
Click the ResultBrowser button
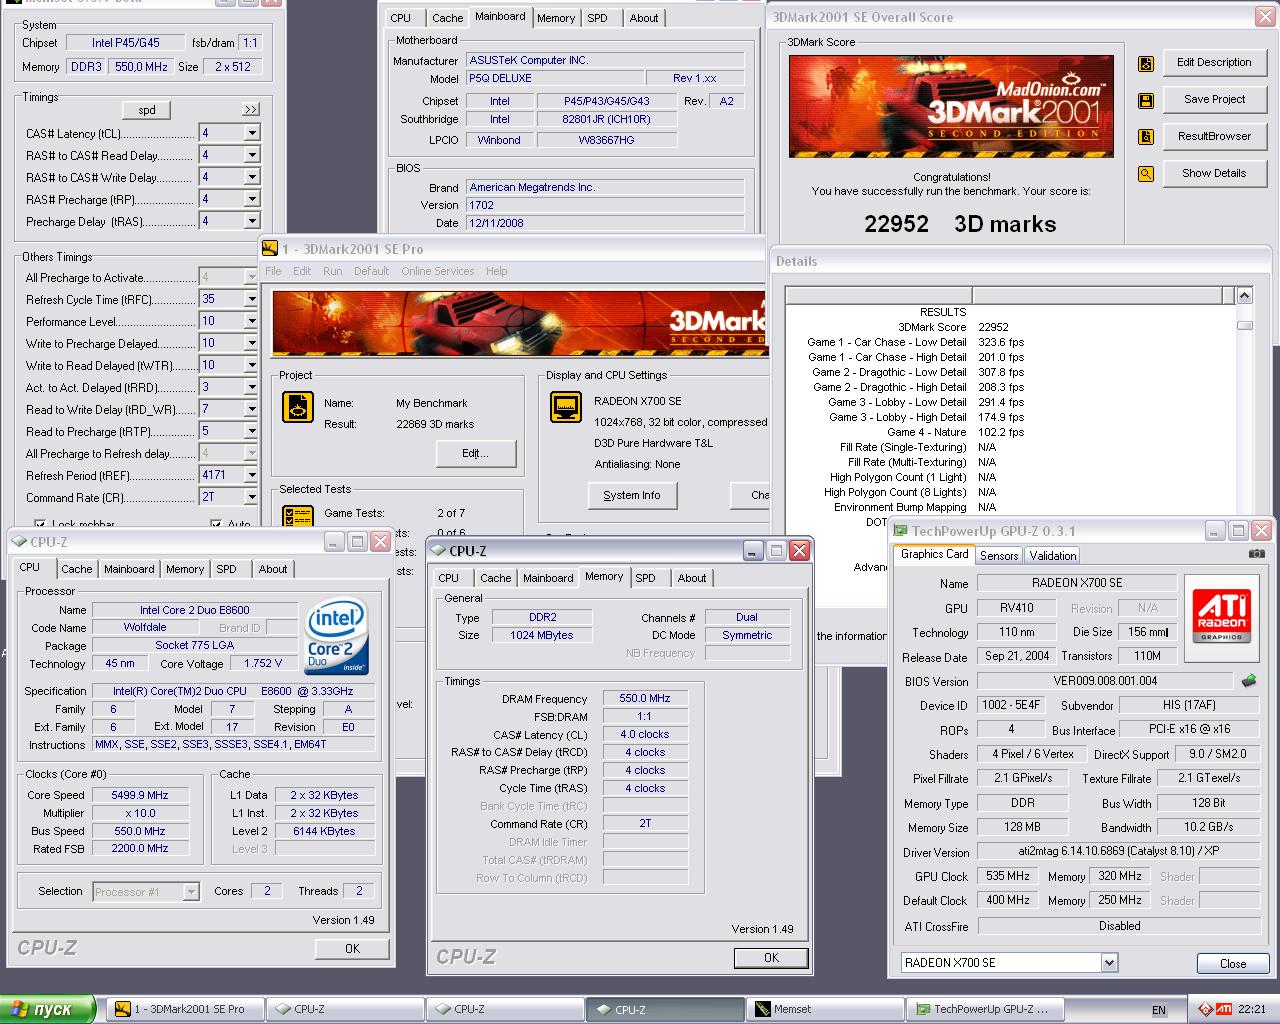click(1214, 136)
